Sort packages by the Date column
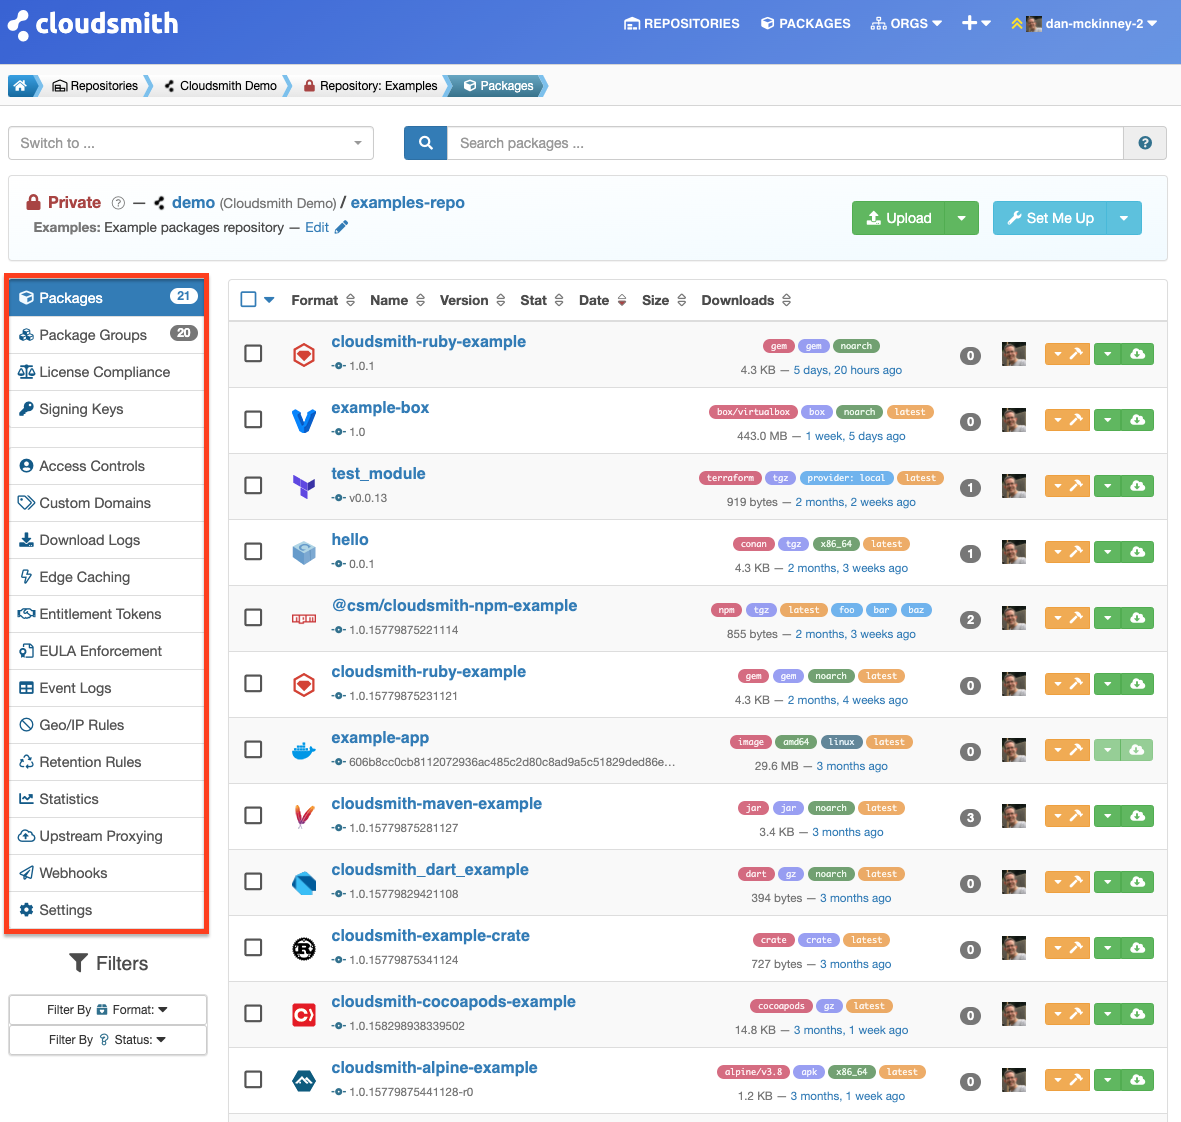 tap(603, 300)
